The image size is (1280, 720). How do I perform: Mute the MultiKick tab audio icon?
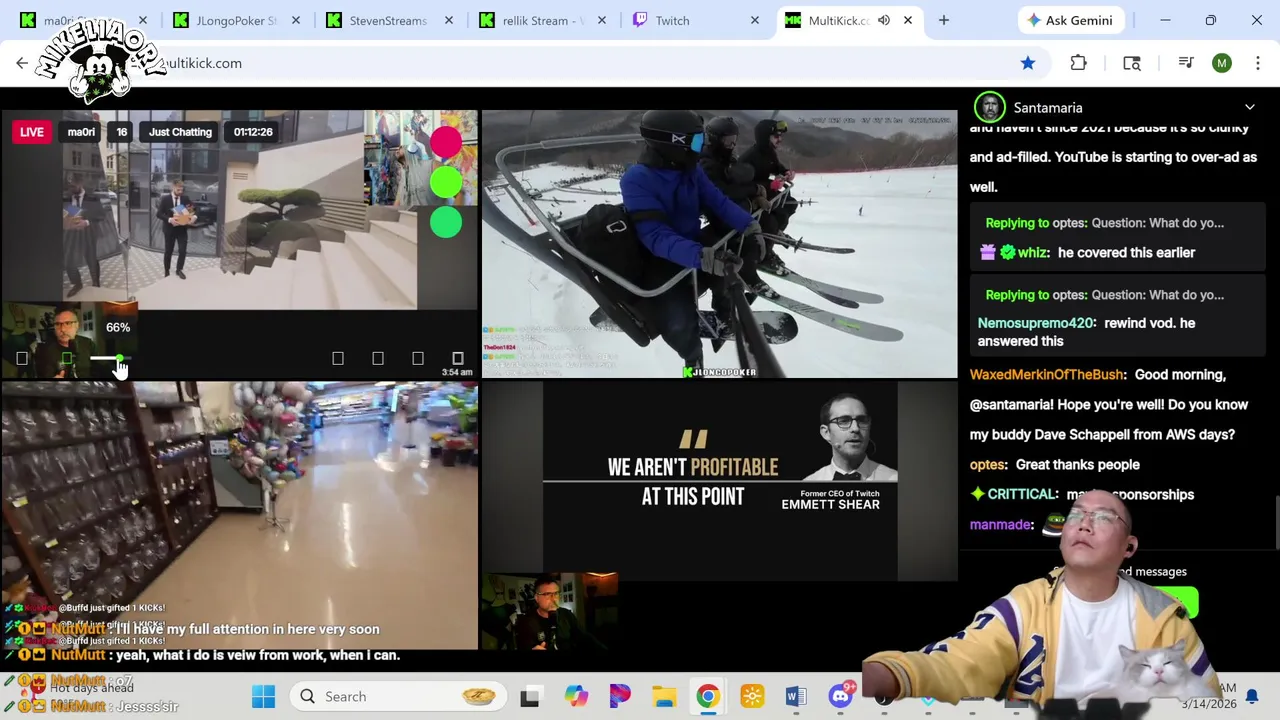pos(884,20)
